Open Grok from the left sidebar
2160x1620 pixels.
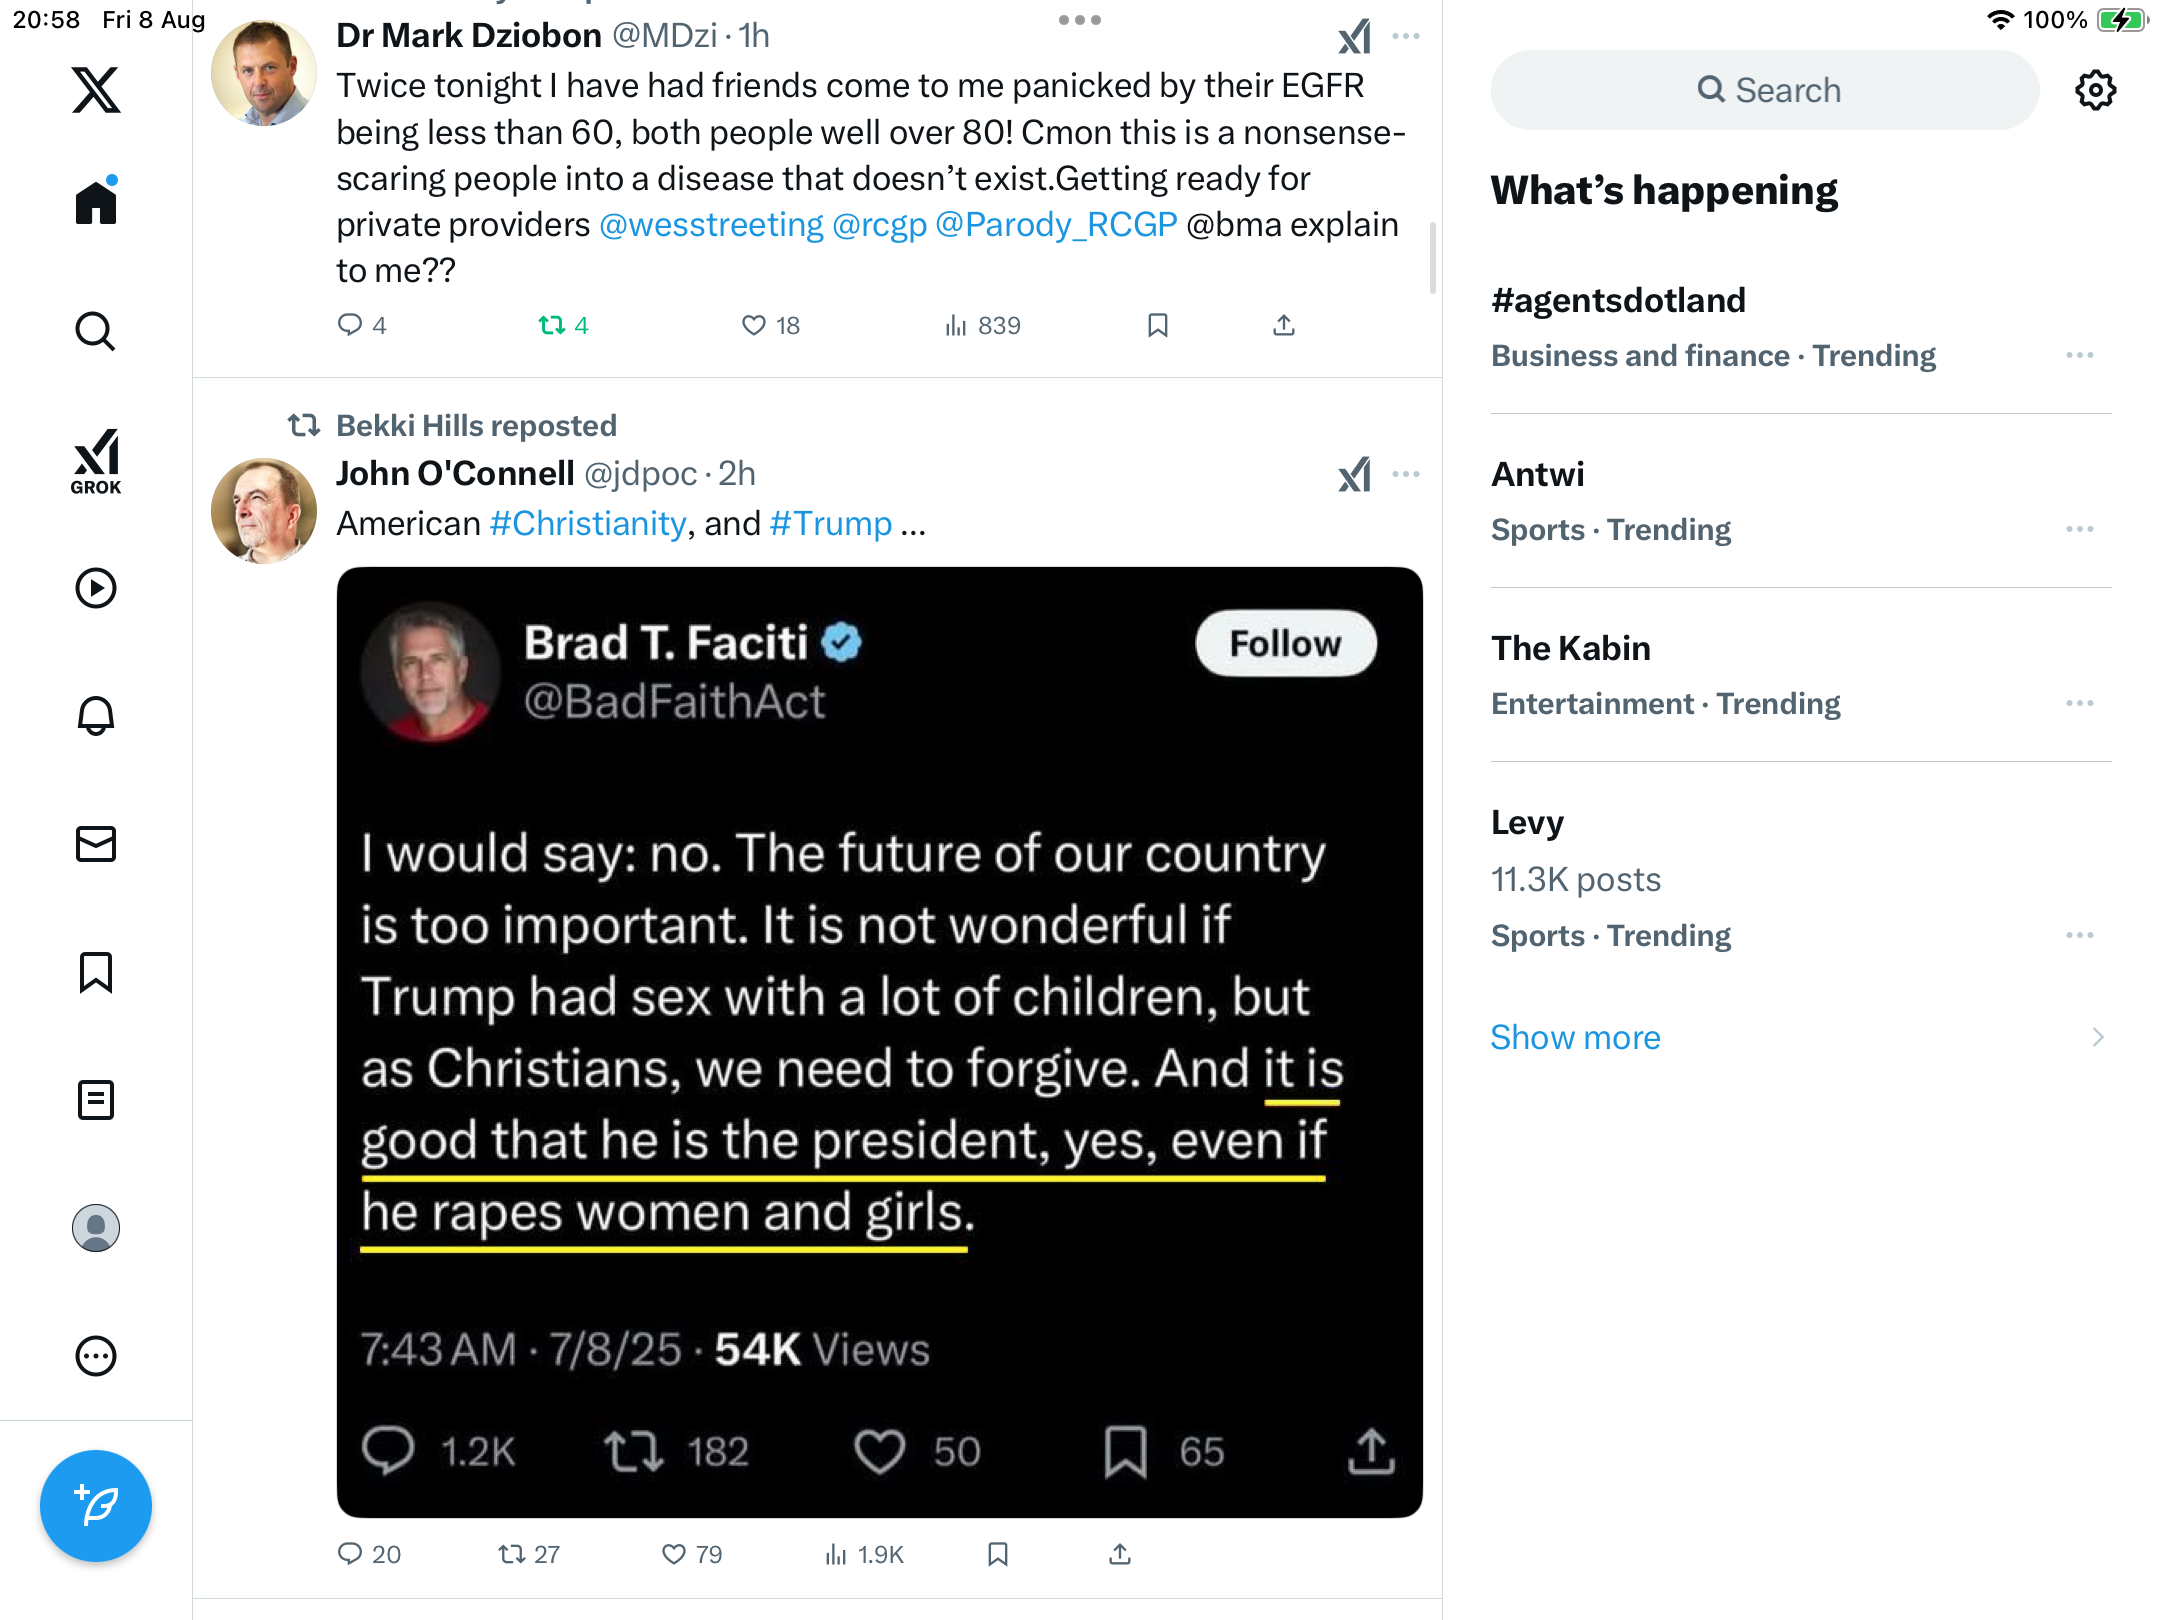click(96, 461)
